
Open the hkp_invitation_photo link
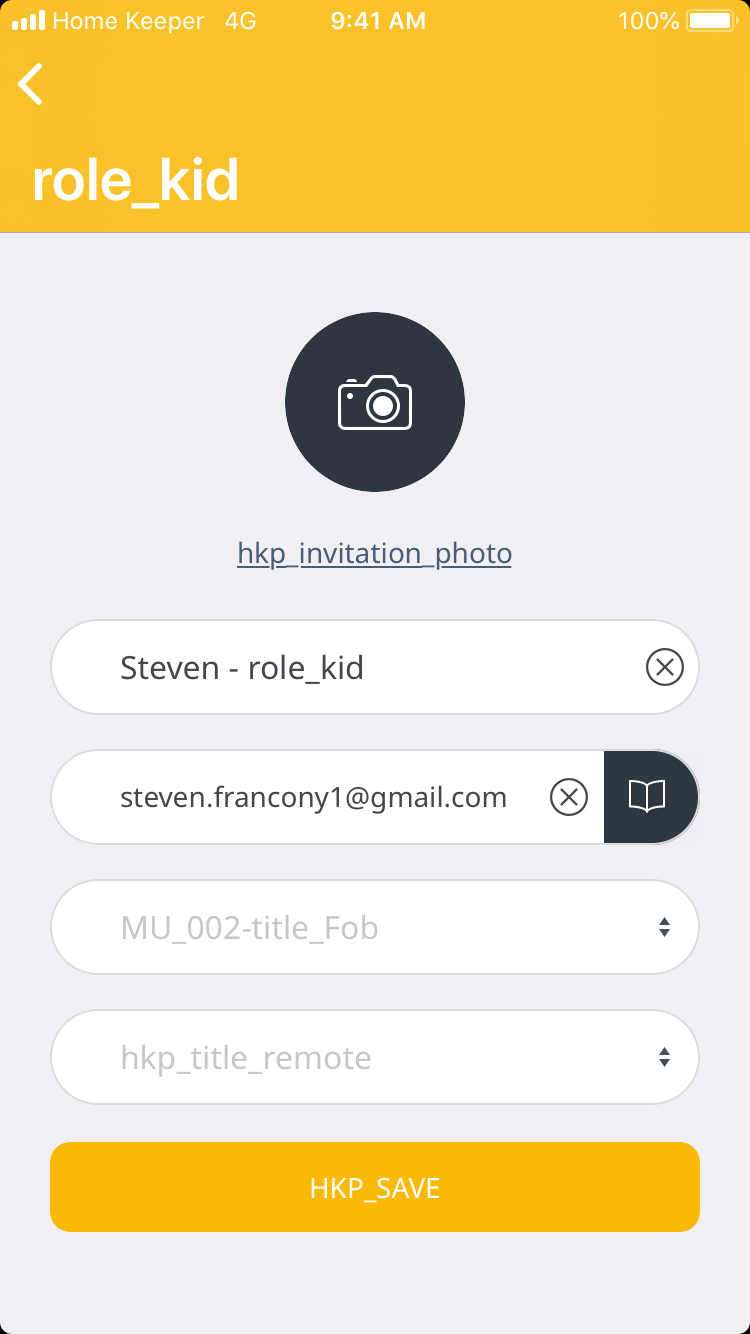[x=374, y=553]
